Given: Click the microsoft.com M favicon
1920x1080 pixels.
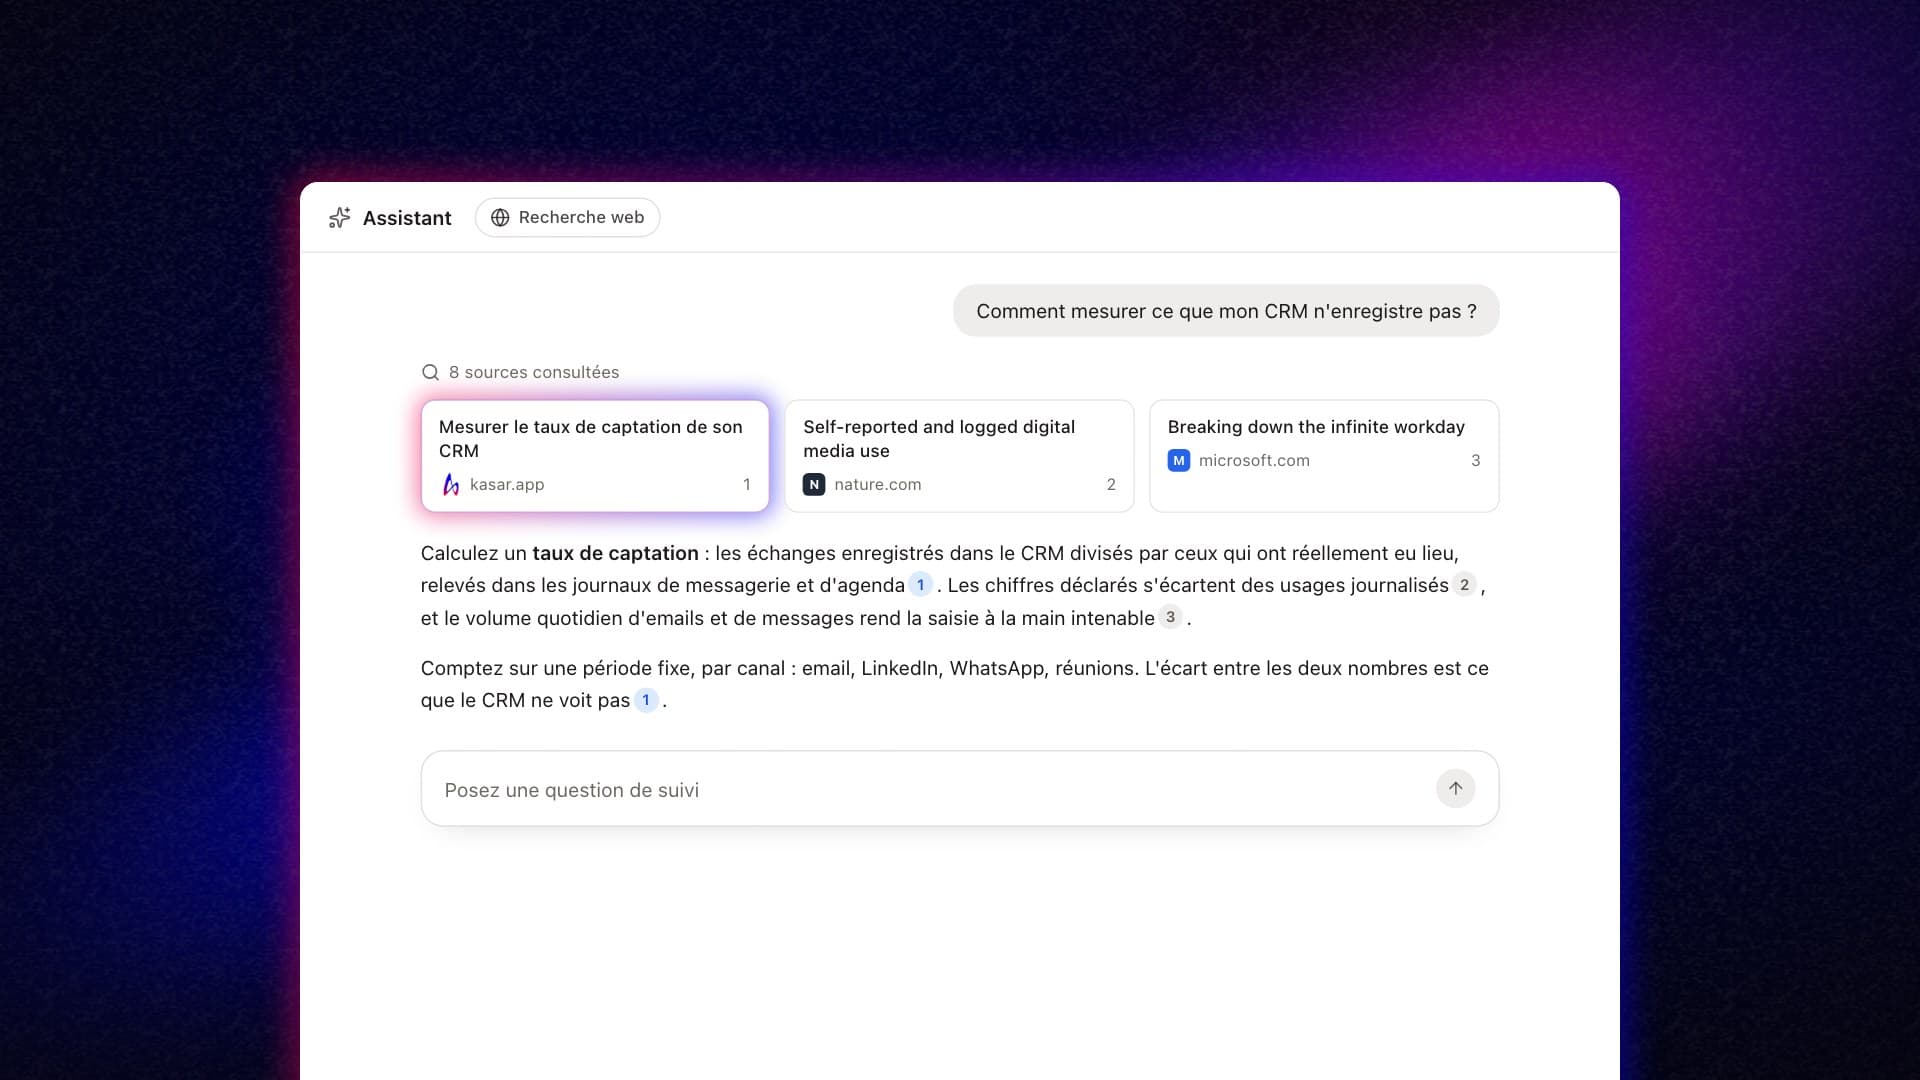Looking at the screenshot, I should pyautogui.click(x=1179, y=460).
